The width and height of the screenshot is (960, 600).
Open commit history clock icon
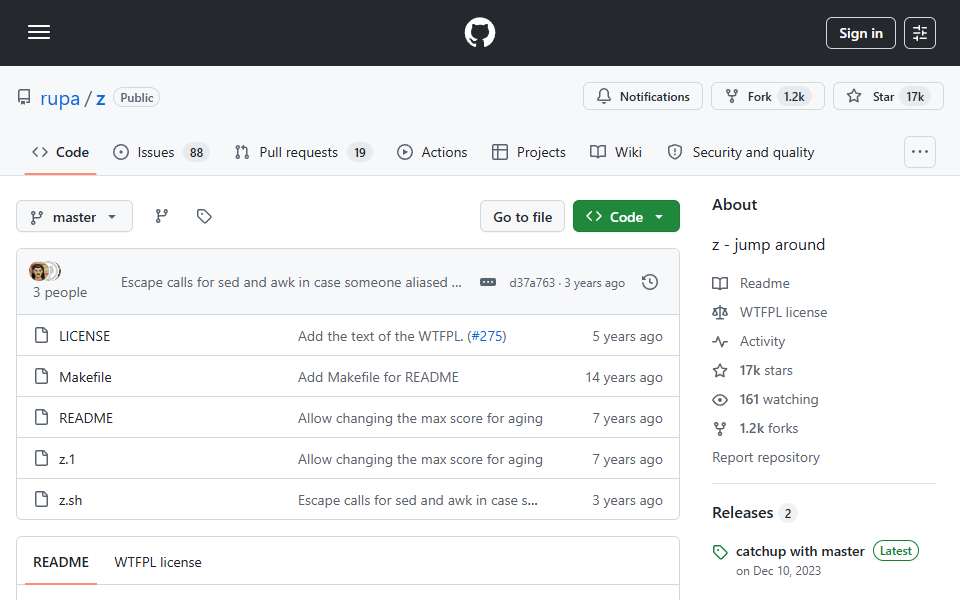pyautogui.click(x=650, y=282)
